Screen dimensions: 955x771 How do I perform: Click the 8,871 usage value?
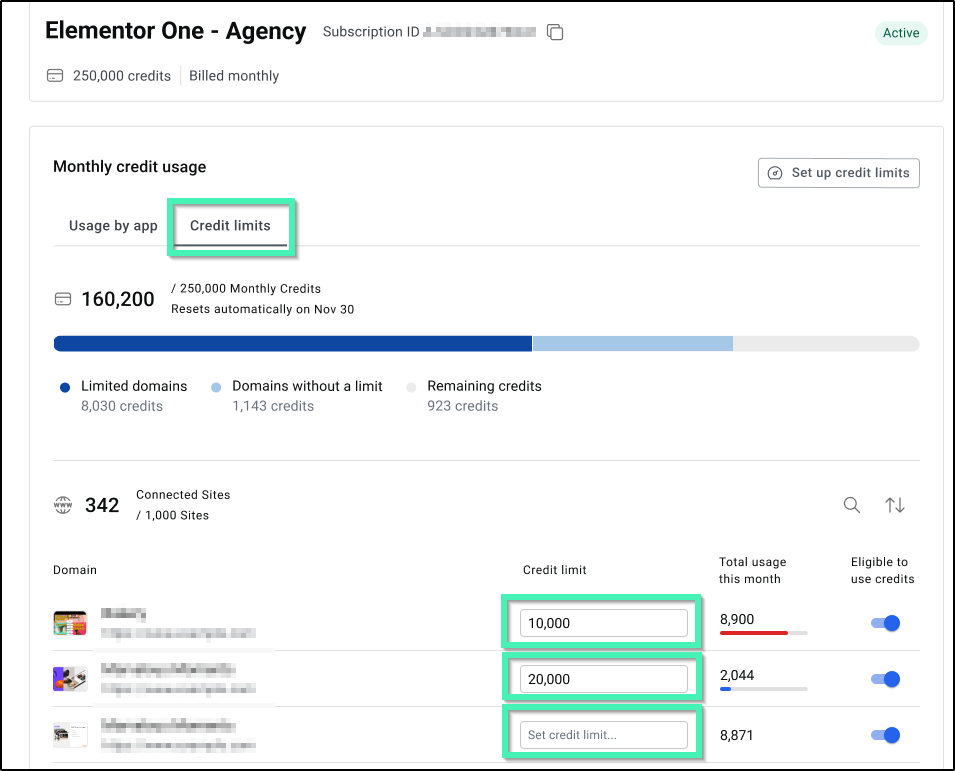click(737, 735)
